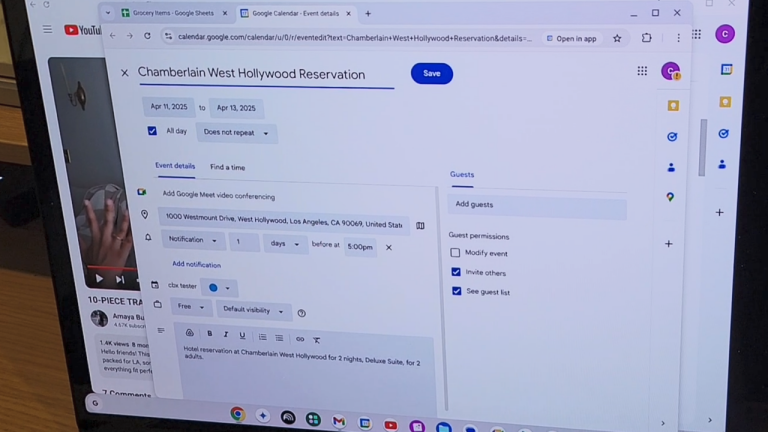This screenshot has width=768, height=432.
Task: Expand the Does not repeat dropdown
Action: tap(236, 133)
